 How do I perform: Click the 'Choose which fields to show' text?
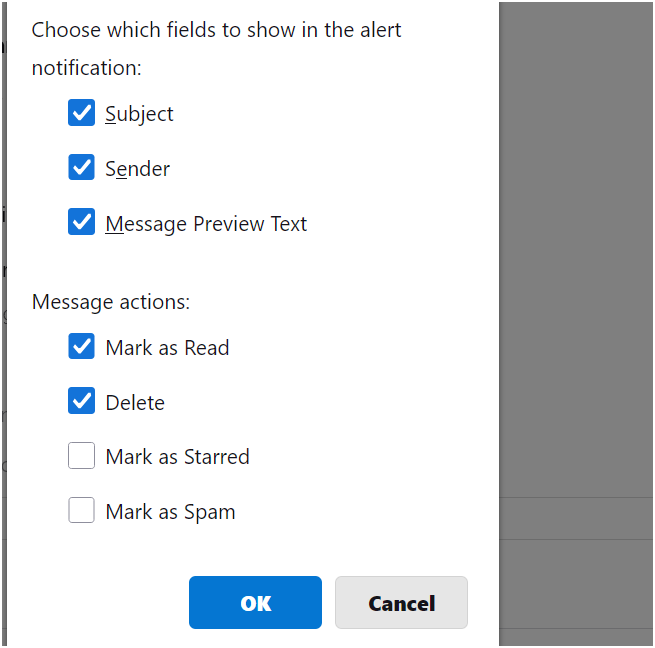click(216, 29)
